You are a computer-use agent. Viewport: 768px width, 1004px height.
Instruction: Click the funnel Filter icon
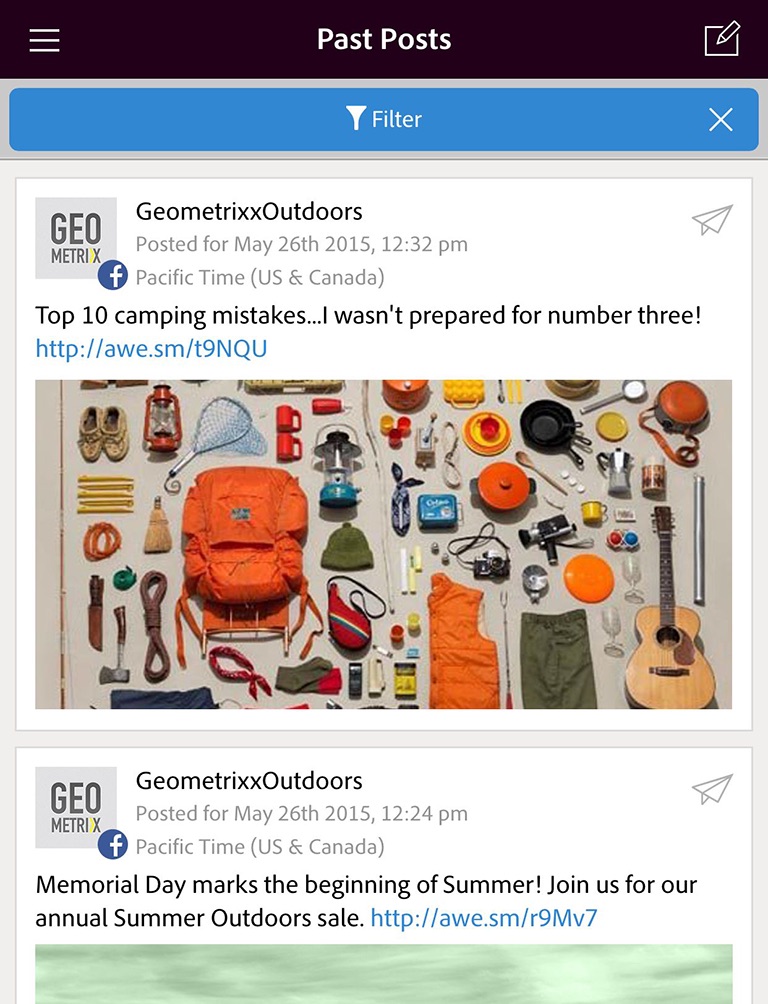click(355, 118)
